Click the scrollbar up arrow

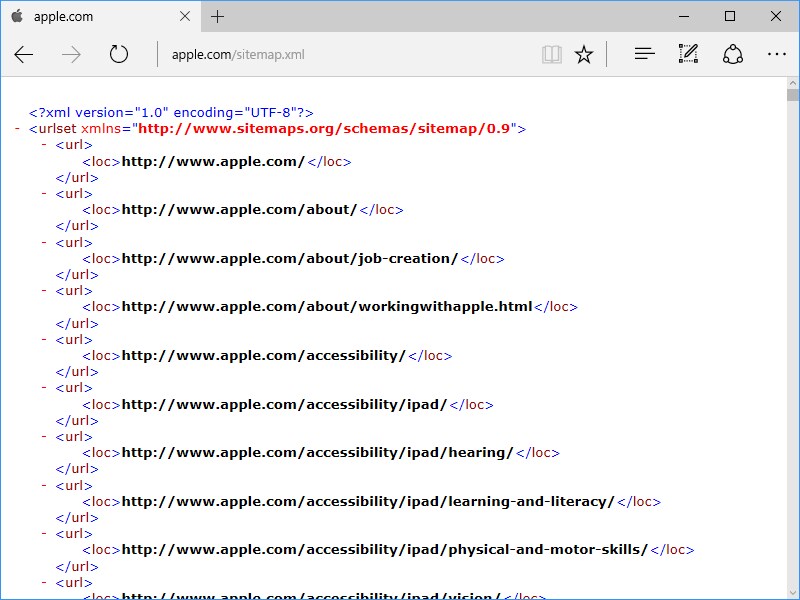792,83
